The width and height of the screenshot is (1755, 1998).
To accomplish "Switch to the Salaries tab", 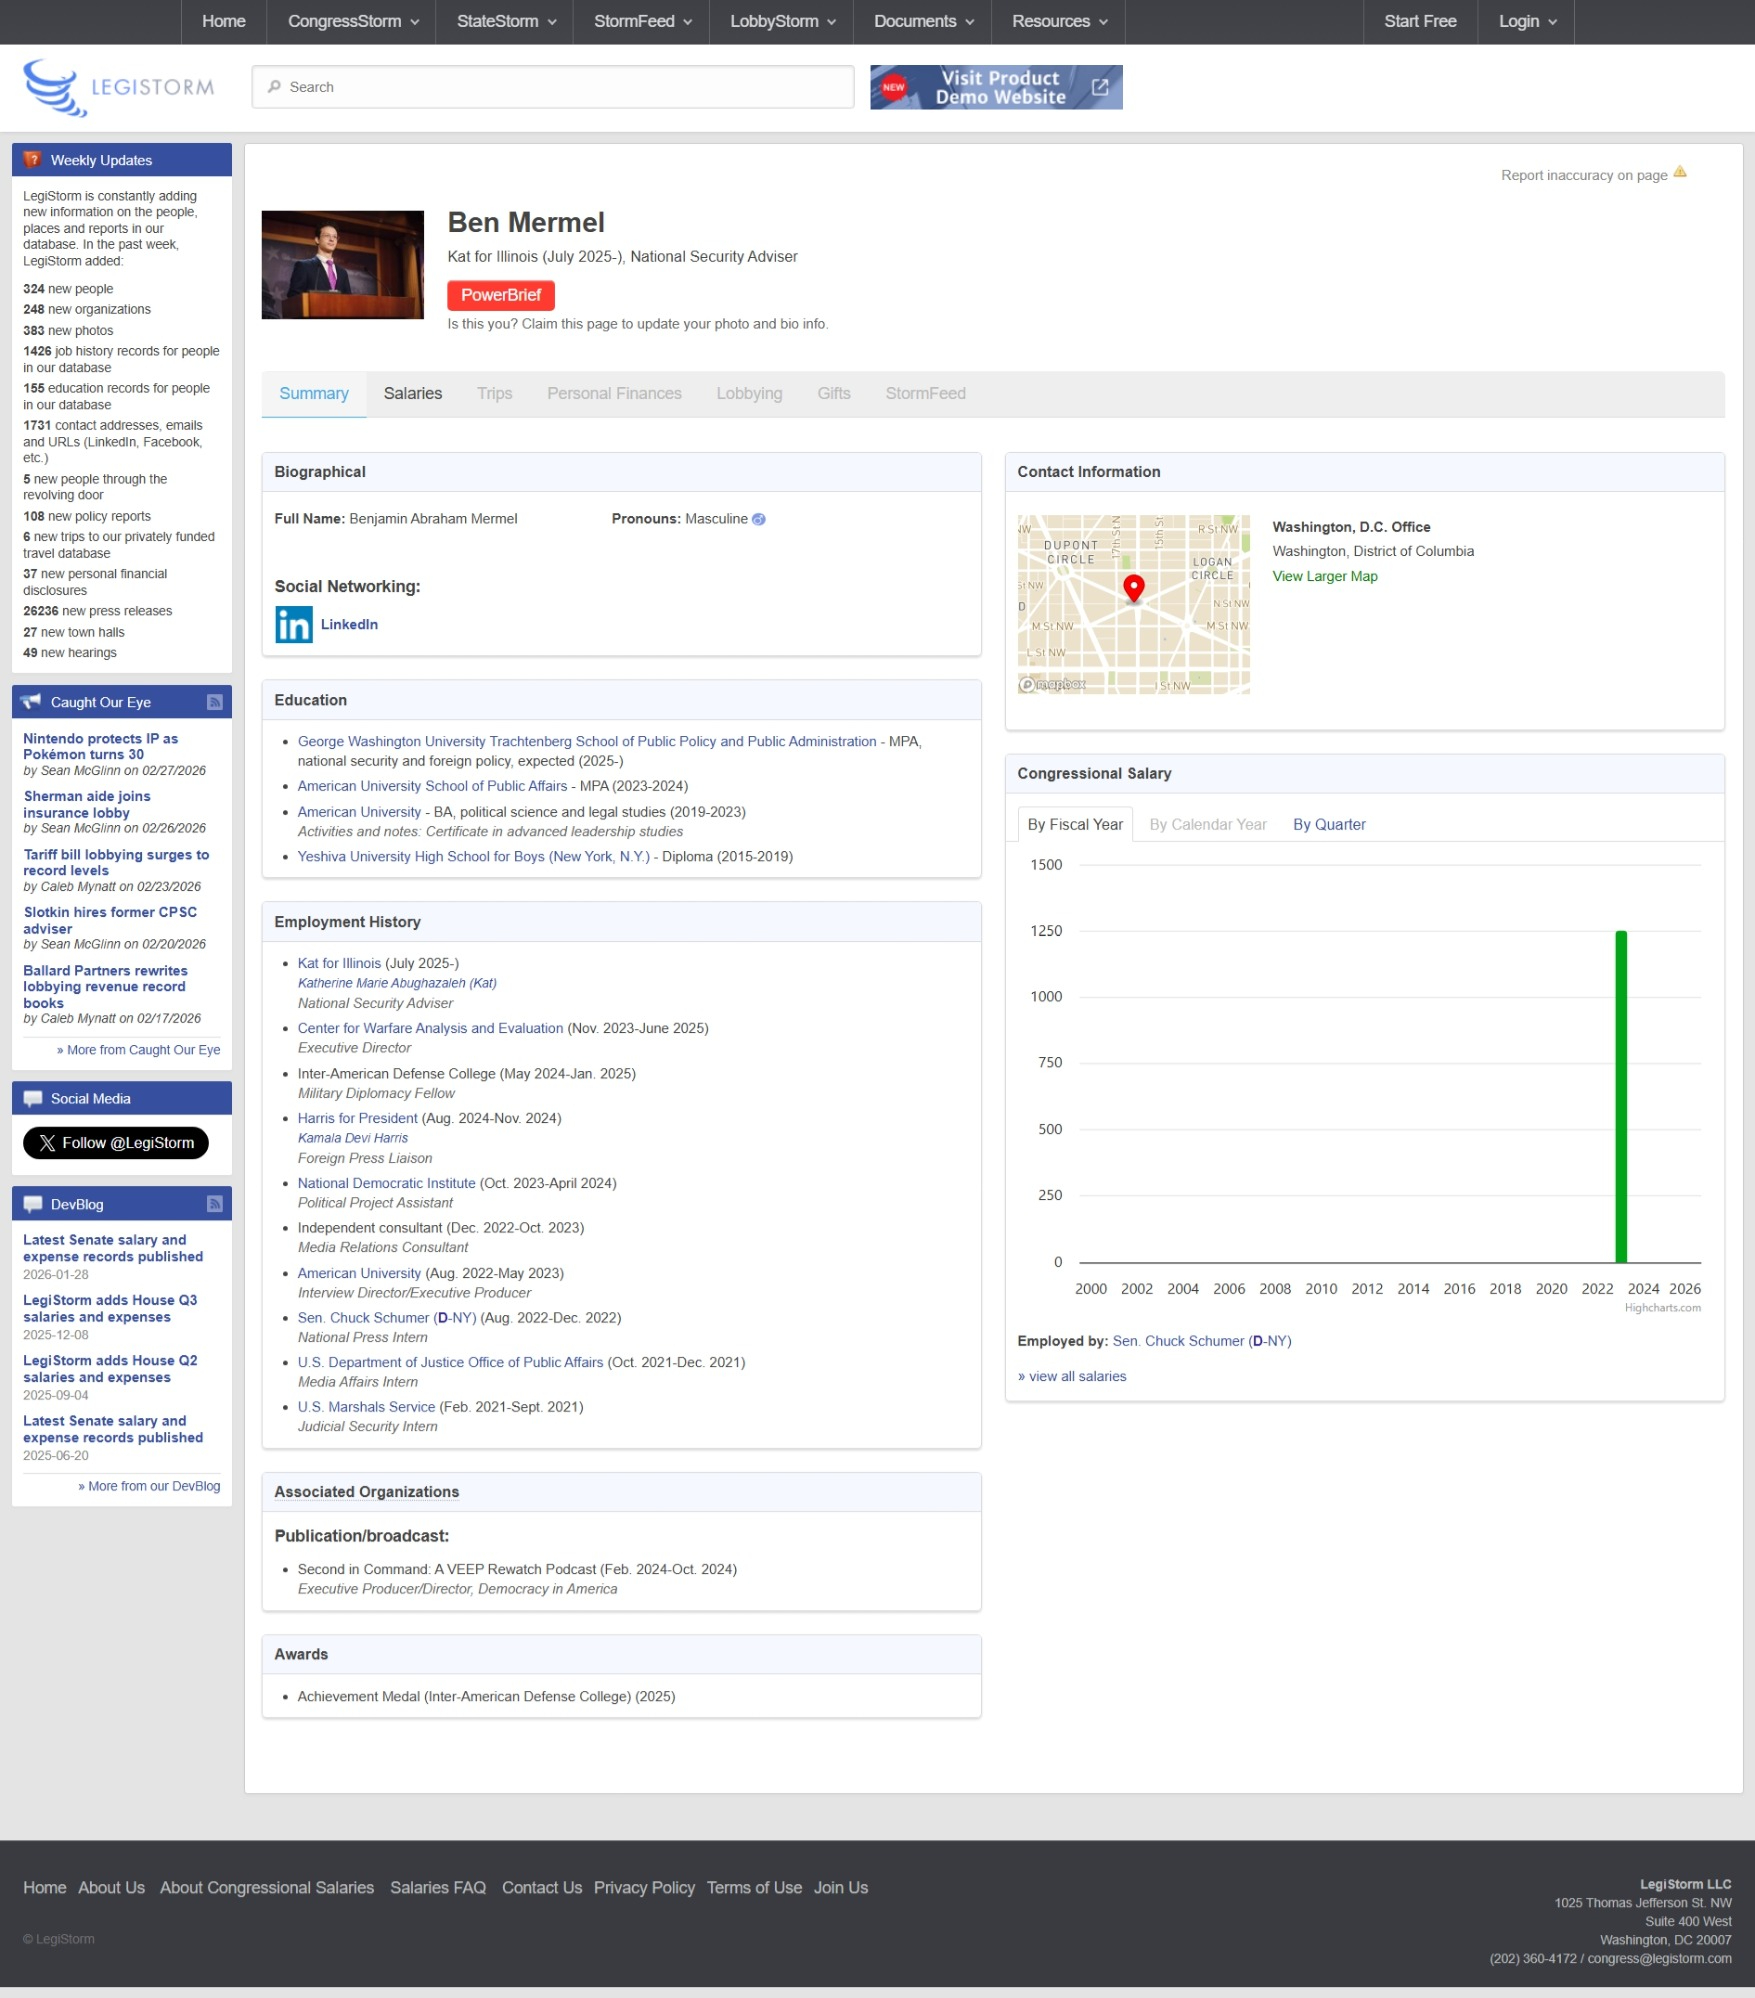I will pyautogui.click(x=412, y=394).
